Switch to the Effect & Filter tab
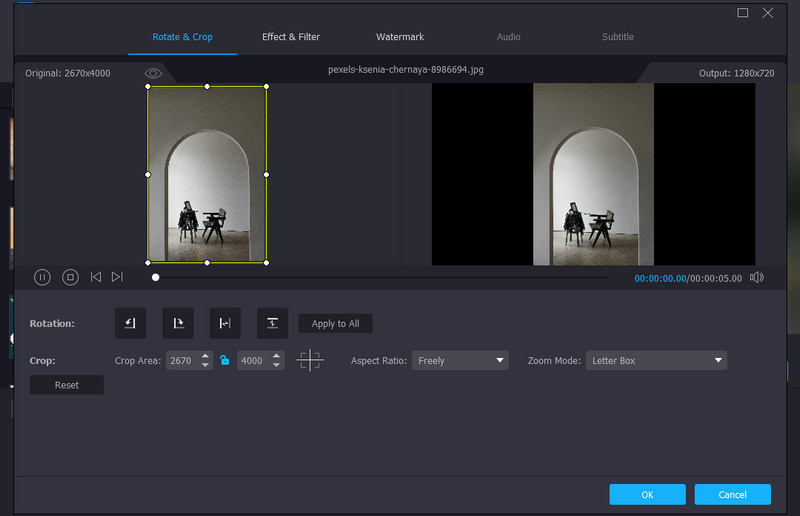 point(291,37)
